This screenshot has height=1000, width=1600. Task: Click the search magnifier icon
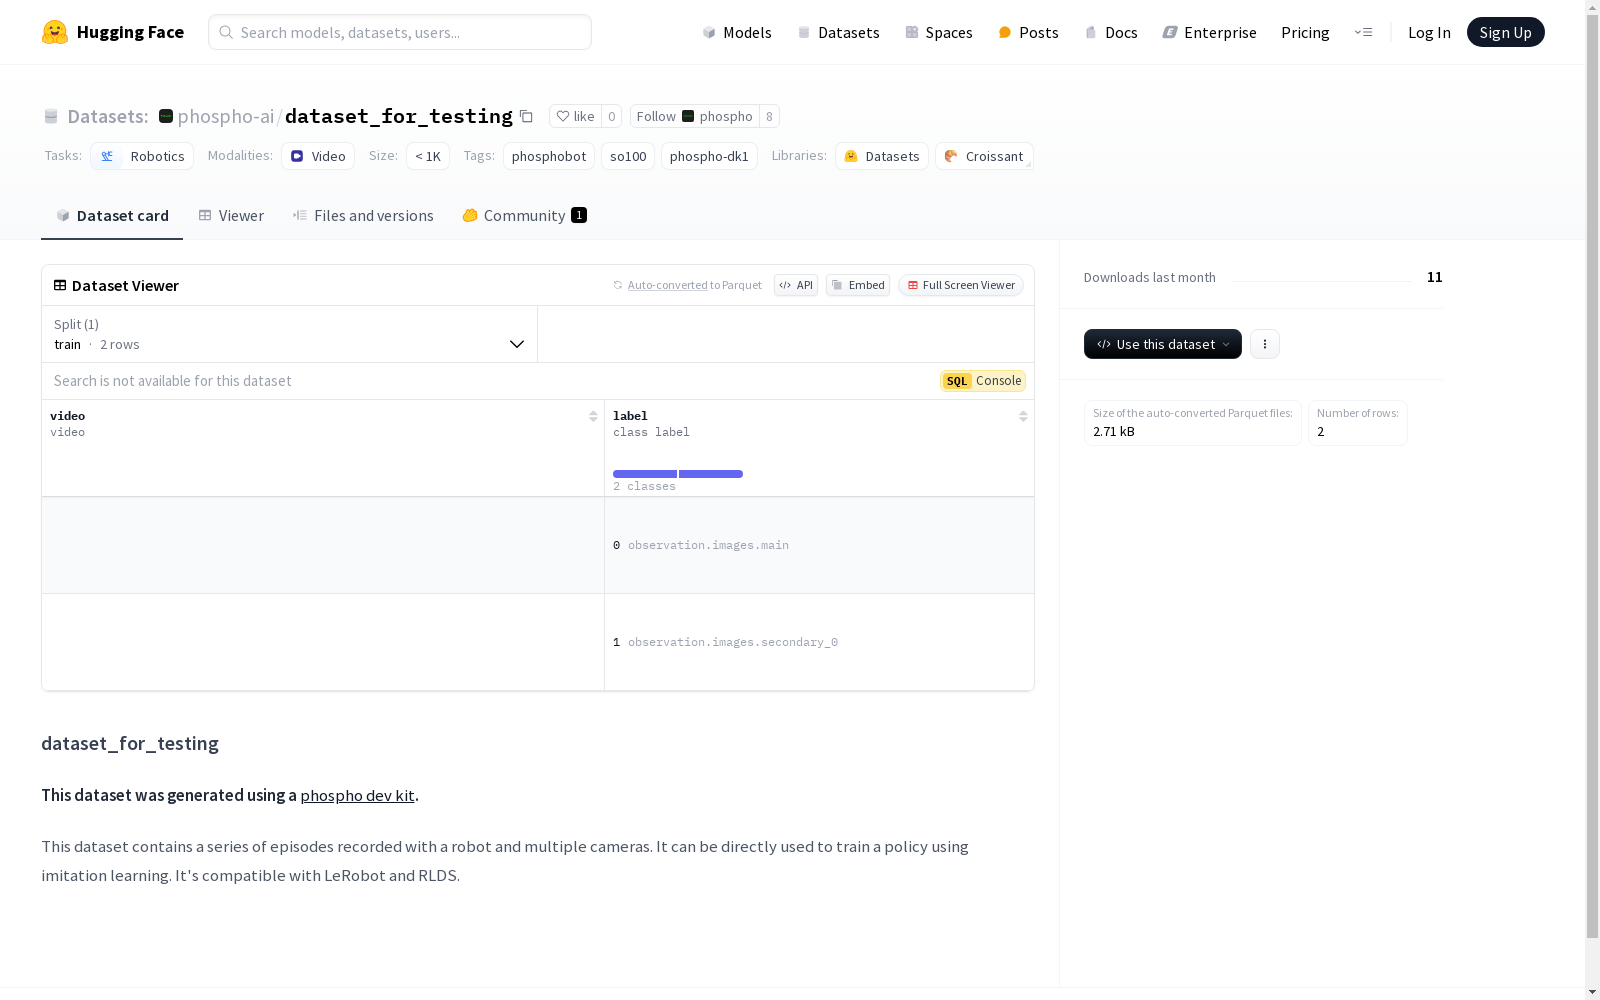(226, 32)
